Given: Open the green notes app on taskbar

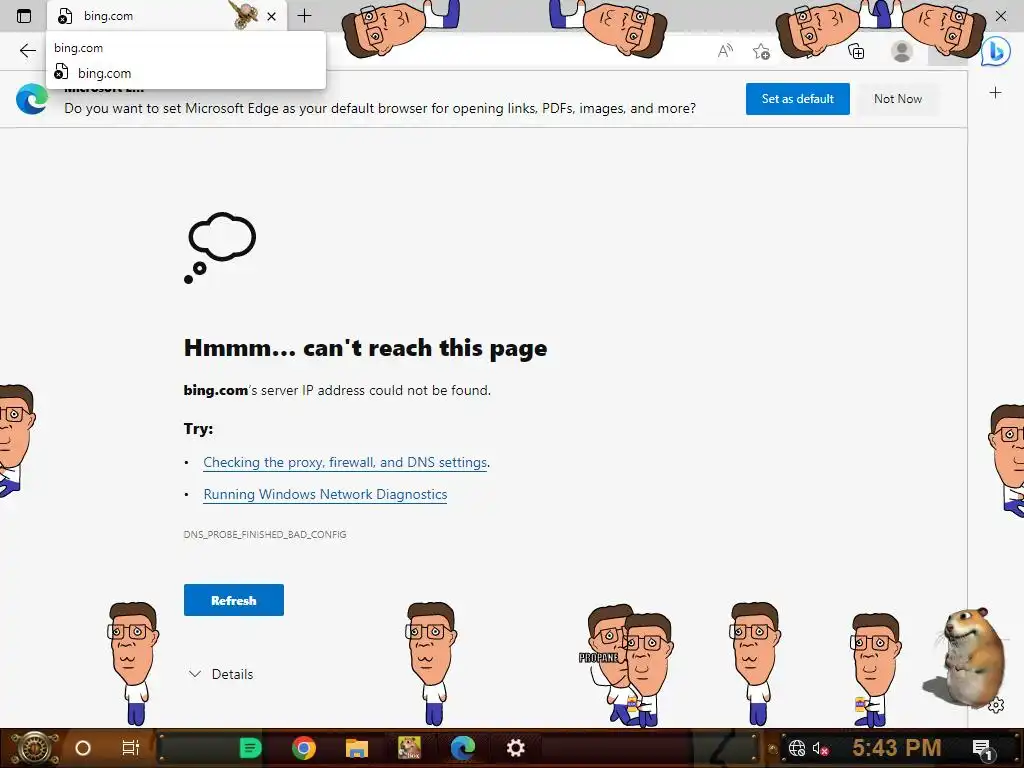Looking at the screenshot, I should [x=250, y=748].
